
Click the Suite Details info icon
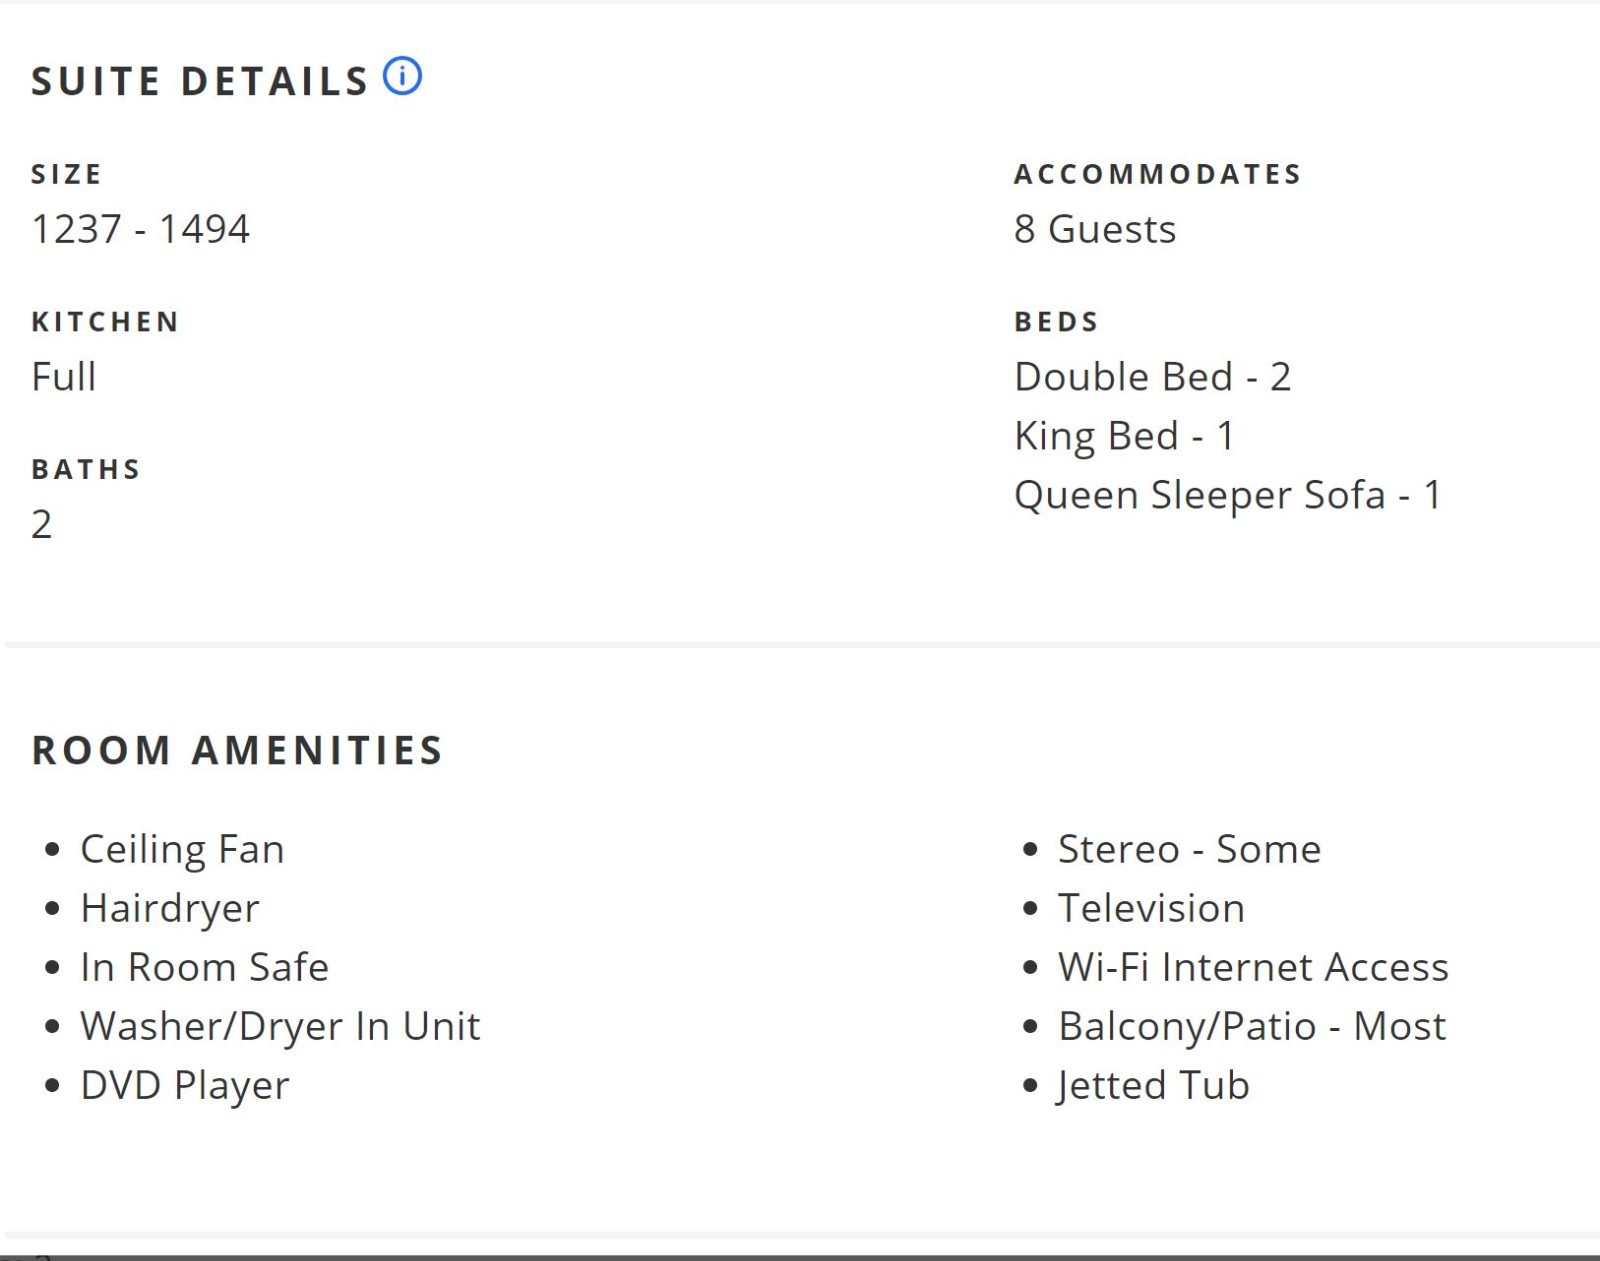pos(402,76)
